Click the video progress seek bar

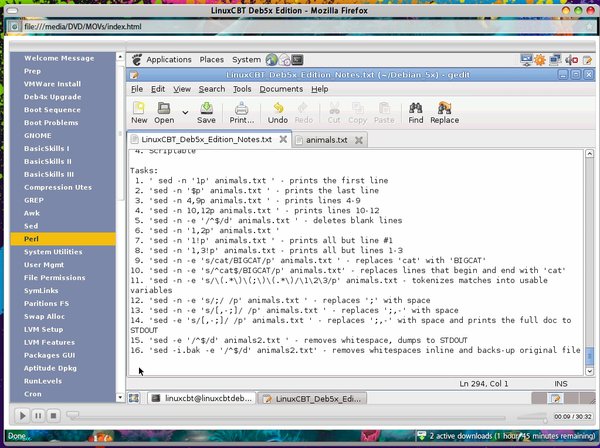coord(300,415)
